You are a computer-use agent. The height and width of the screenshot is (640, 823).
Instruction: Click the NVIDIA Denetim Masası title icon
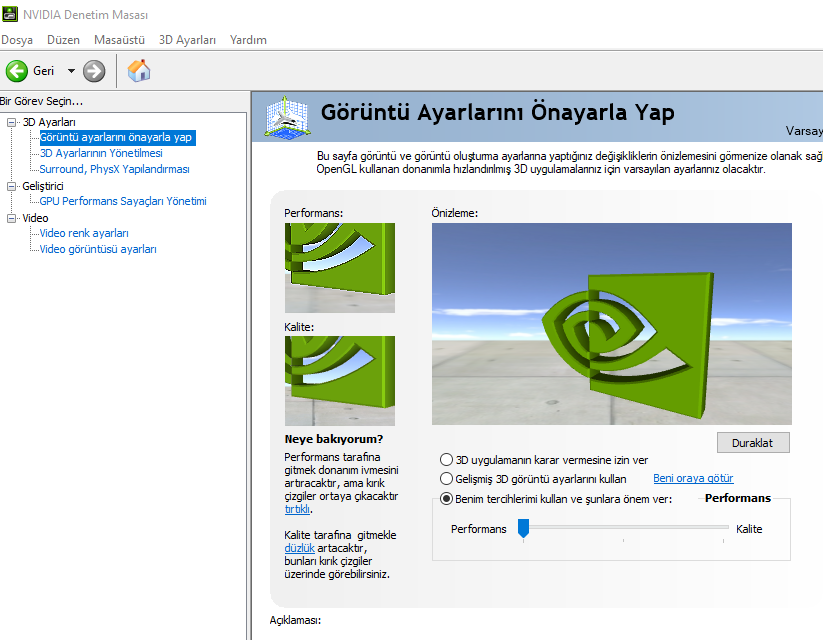9,14
